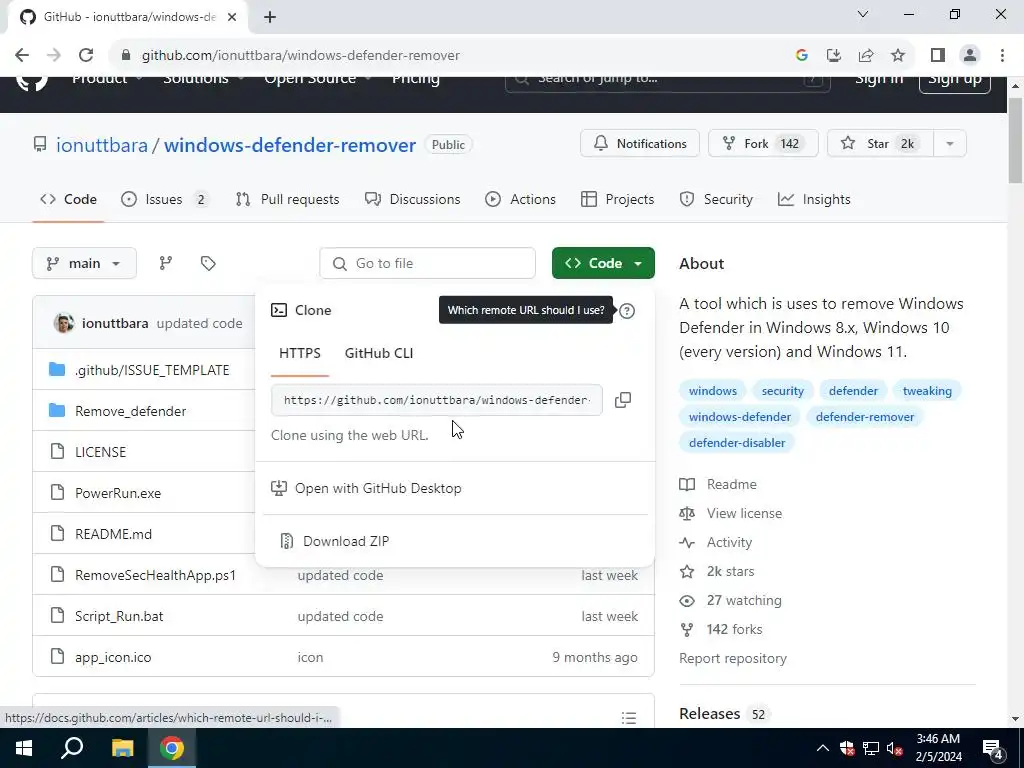The image size is (1024, 768).
Task: Click the ionuttbara owner link
Action: 102,145
